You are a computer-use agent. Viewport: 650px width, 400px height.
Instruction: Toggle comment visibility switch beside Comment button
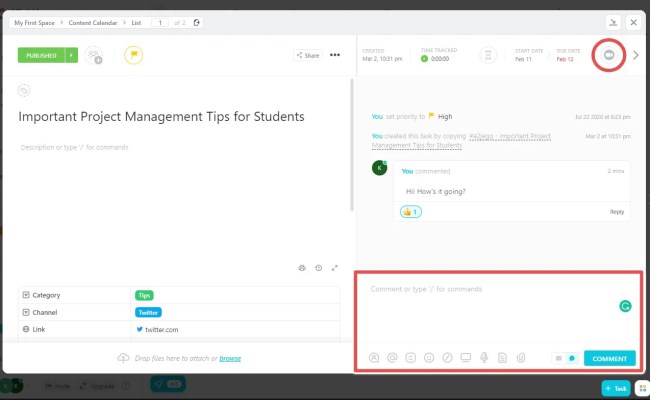click(565, 358)
